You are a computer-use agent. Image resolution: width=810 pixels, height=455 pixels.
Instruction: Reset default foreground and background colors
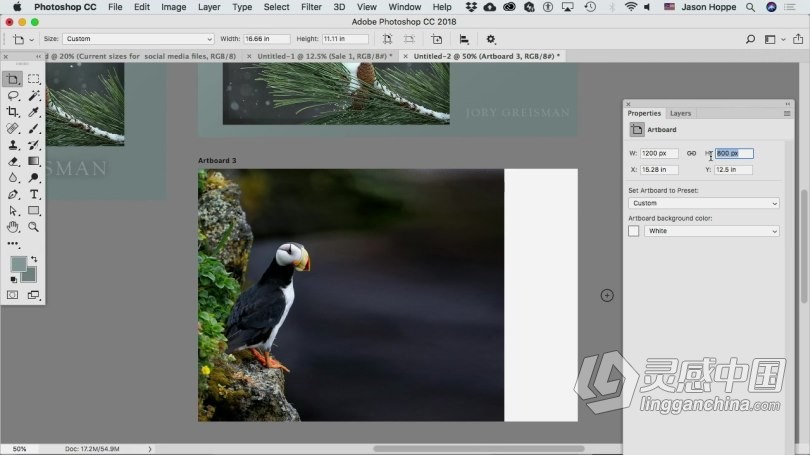[x=13, y=279]
